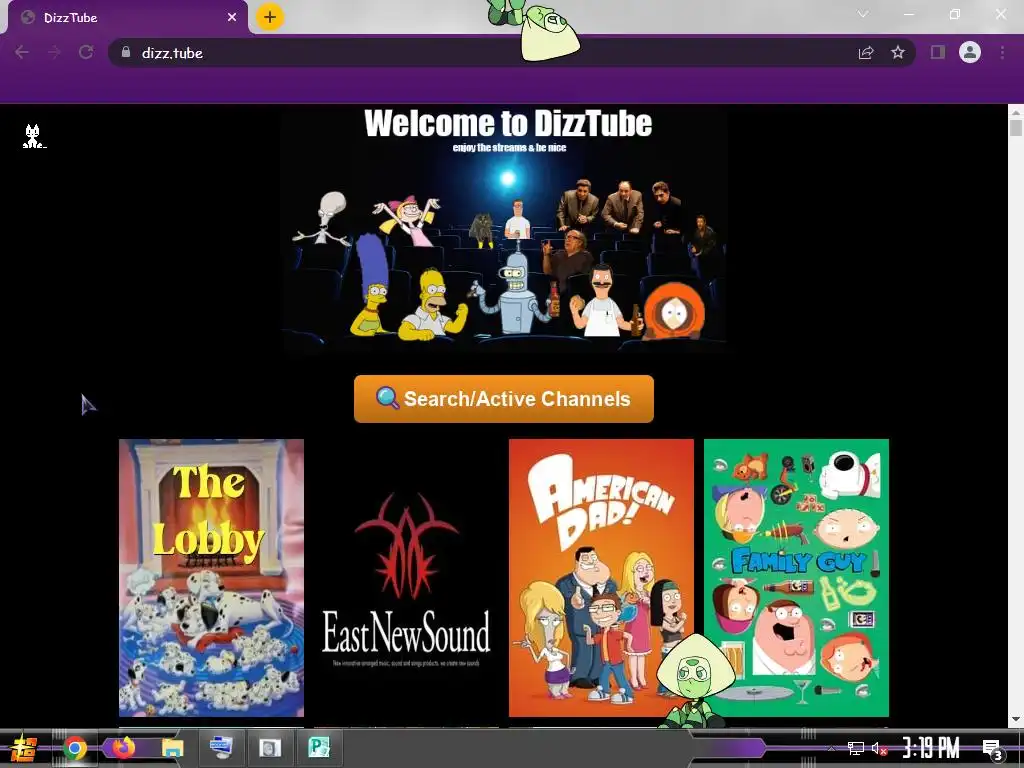The height and width of the screenshot is (768, 1024).
Task: Open the network tray icon
Action: 856,748
